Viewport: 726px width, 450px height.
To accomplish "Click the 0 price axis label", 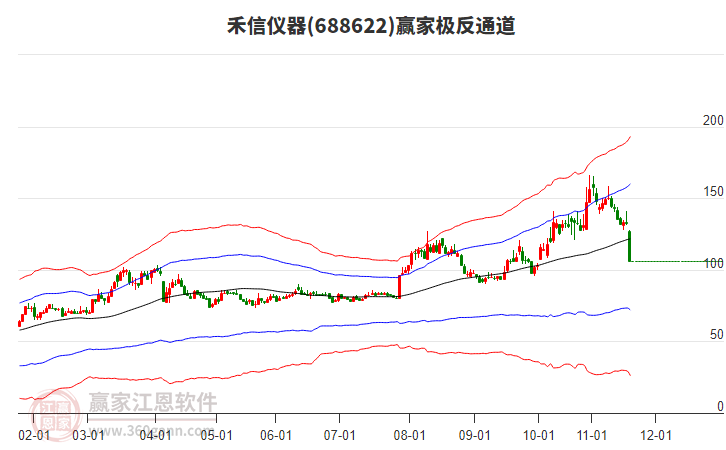I will coord(720,406).
